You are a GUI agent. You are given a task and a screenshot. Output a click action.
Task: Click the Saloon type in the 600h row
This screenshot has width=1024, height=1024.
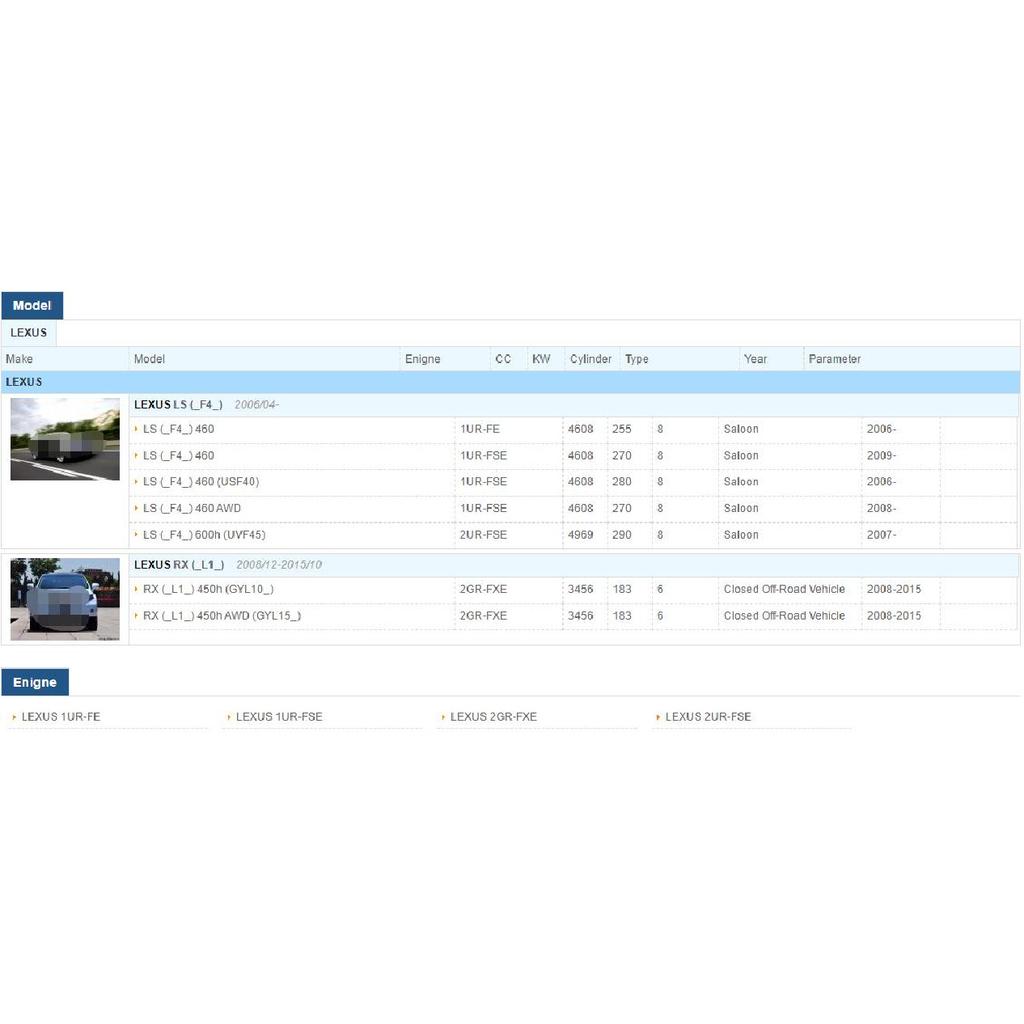click(x=741, y=535)
